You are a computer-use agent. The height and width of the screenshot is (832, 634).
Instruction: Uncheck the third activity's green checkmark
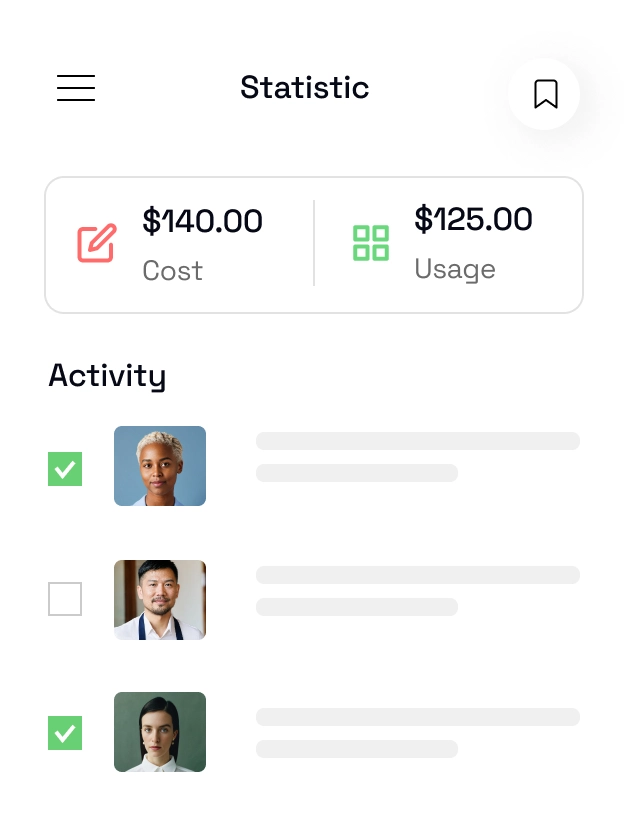coord(65,733)
